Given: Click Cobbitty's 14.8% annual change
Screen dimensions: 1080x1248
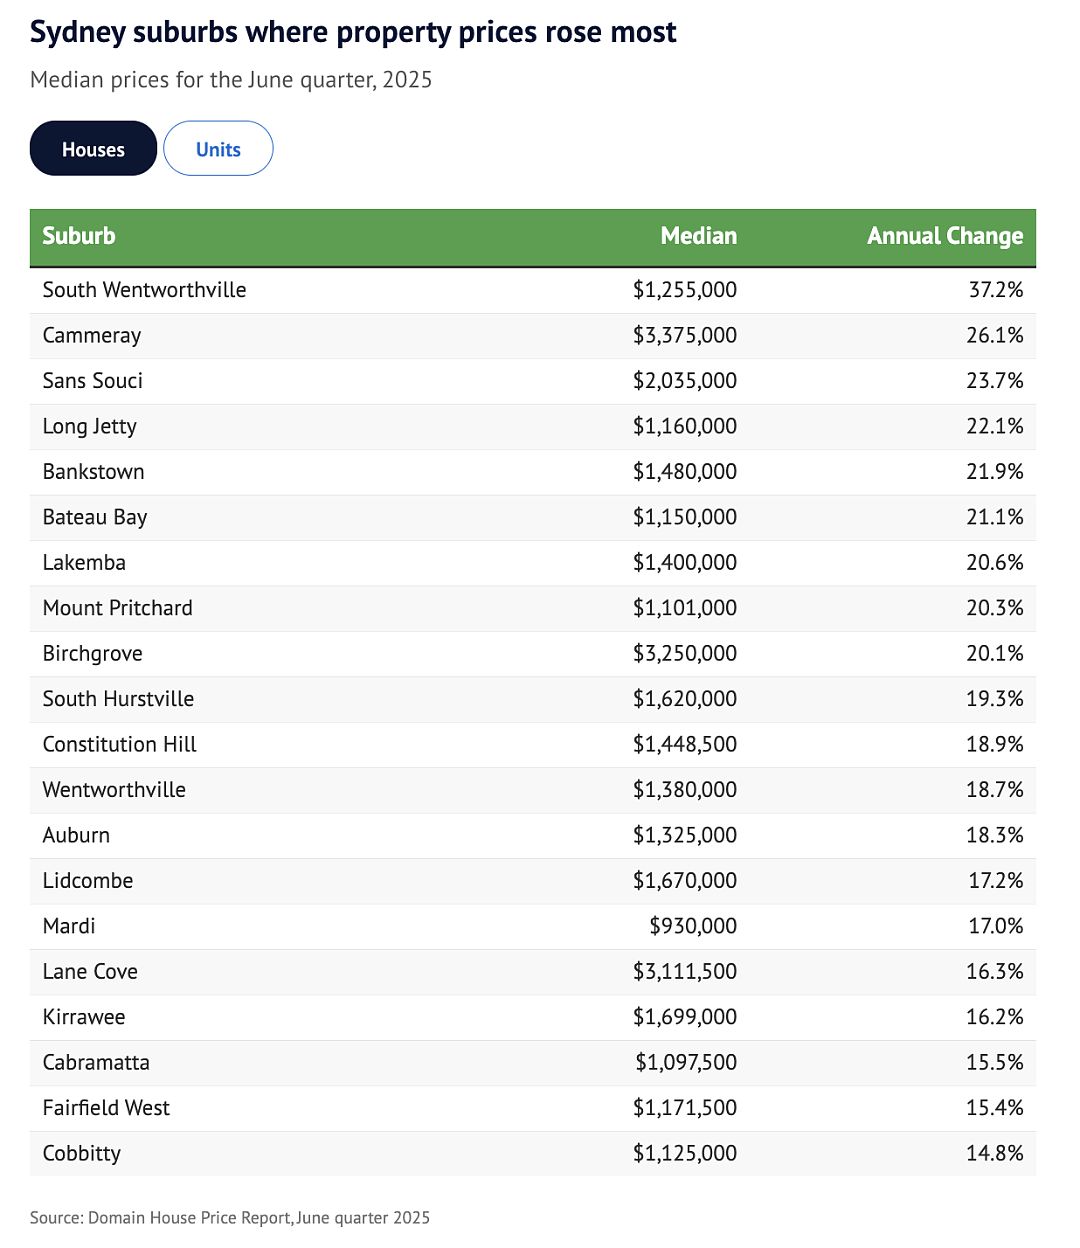Looking at the screenshot, I should [x=995, y=1154].
